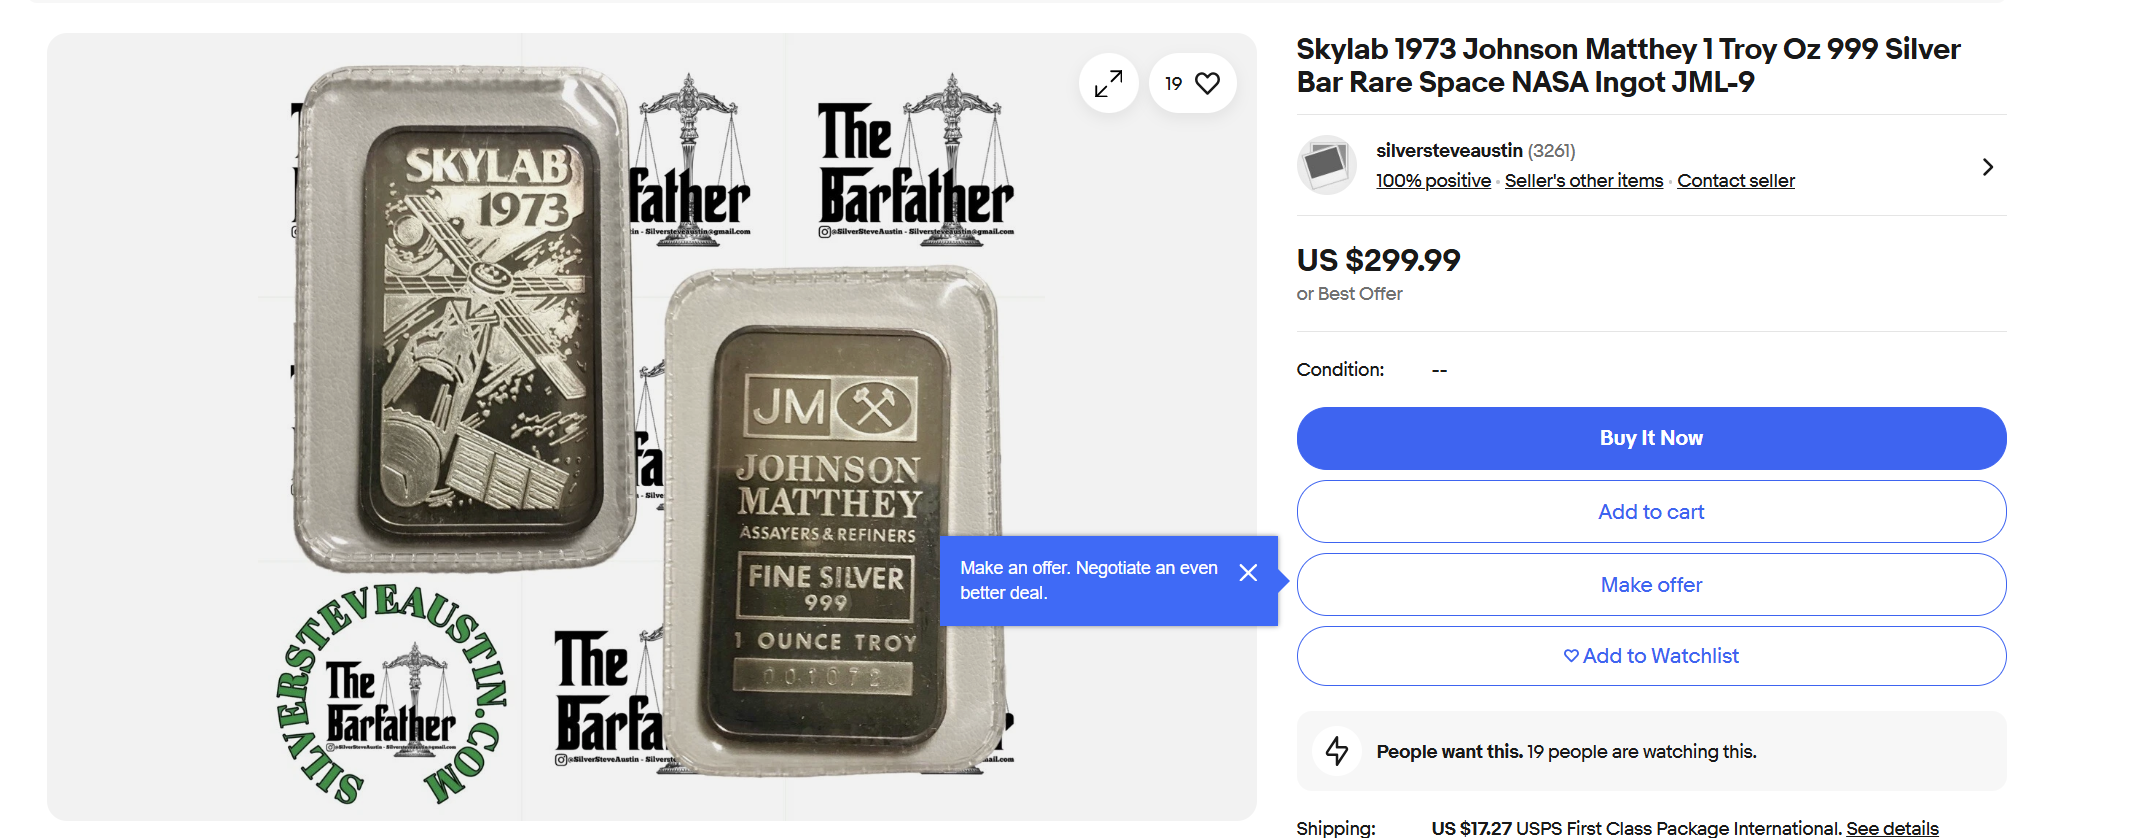Open the seller's profile avatar

click(x=1326, y=165)
